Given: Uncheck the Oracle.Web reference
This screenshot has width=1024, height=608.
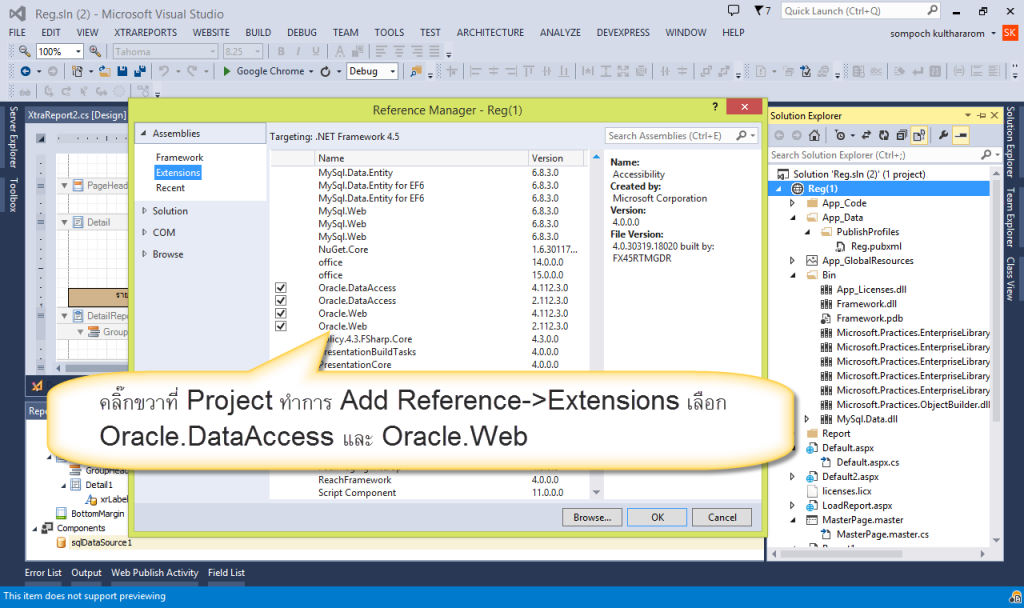Looking at the screenshot, I should click(280, 313).
